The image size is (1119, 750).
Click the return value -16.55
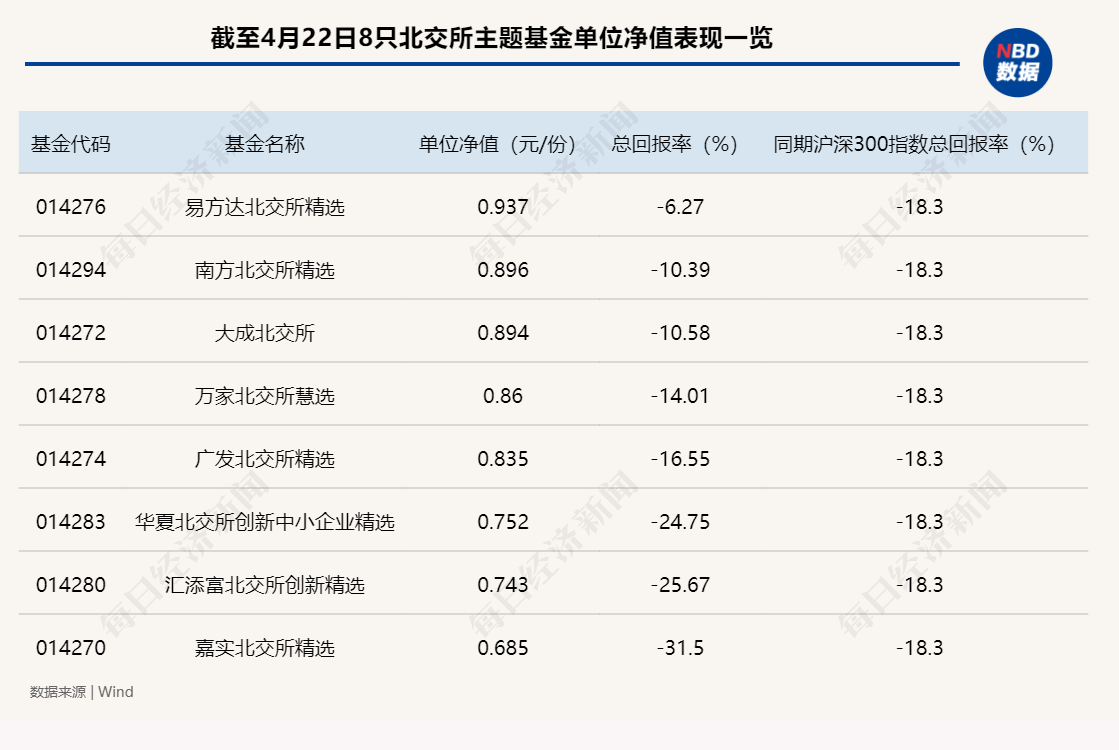pyautogui.click(x=680, y=458)
